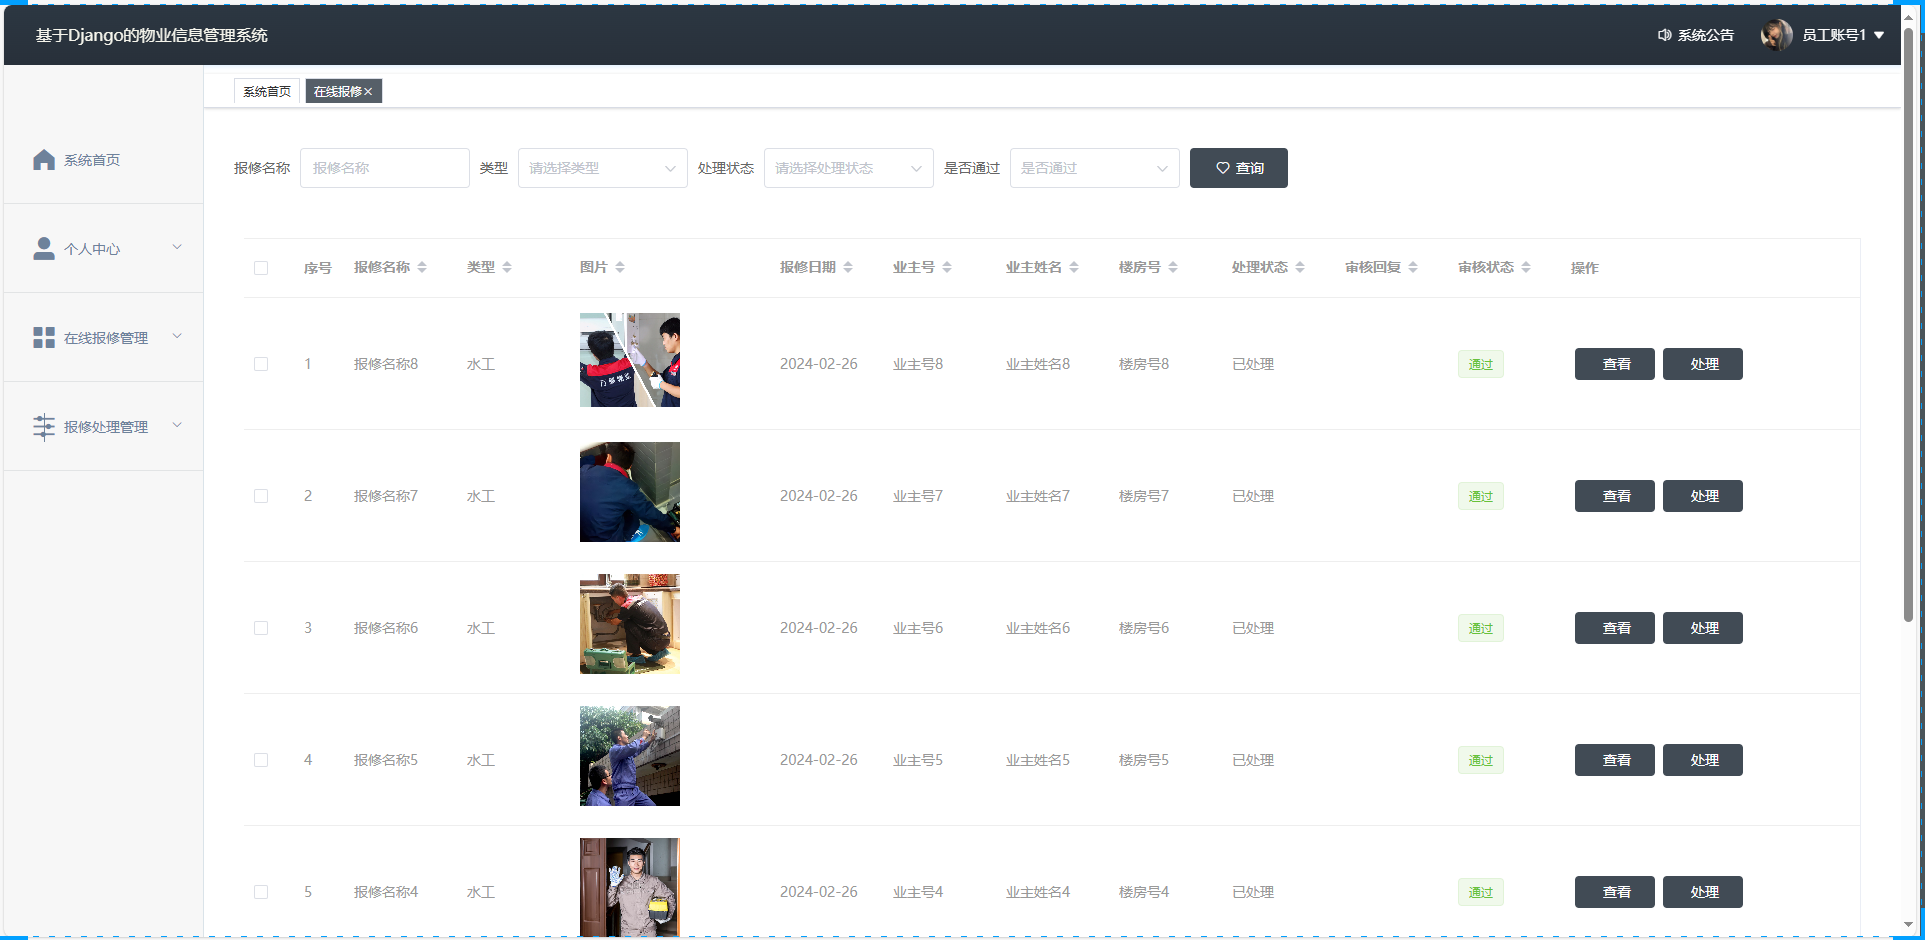The image size is (1925, 940).
Task: Click the 业主姓名7 cell
Action: (x=1038, y=496)
